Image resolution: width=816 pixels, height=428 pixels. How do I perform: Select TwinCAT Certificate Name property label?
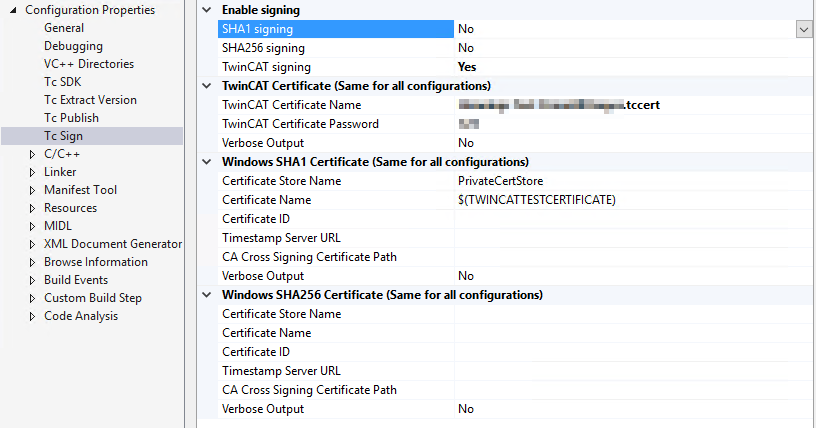(x=291, y=105)
